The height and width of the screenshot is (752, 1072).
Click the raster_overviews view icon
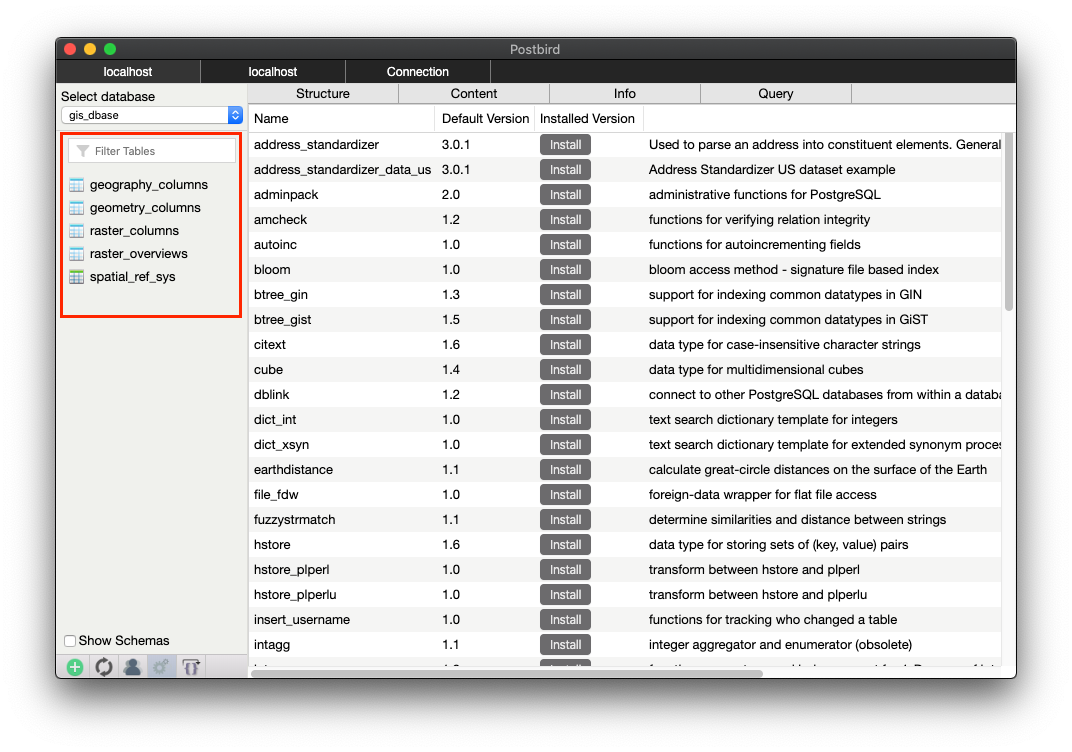77,254
